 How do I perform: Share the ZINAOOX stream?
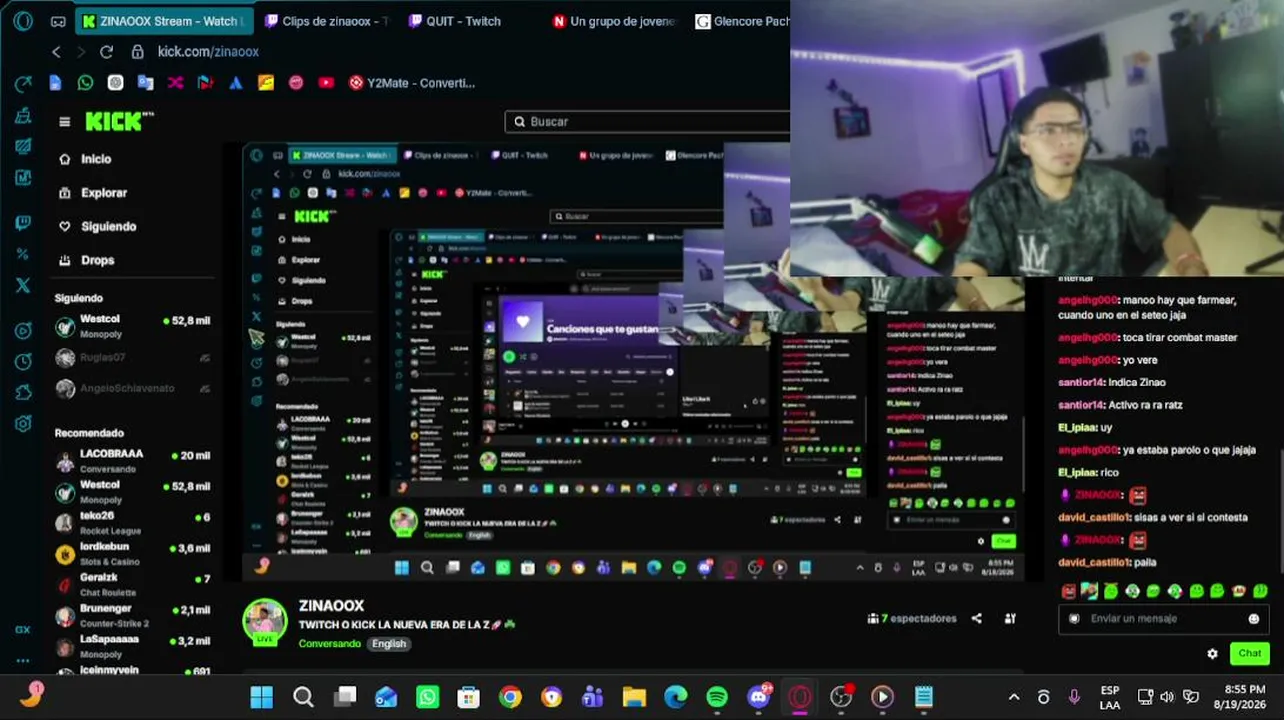tap(977, 619)
